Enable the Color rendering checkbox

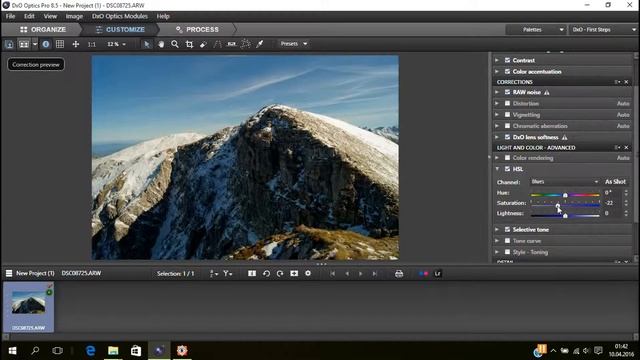click(507, 158)
